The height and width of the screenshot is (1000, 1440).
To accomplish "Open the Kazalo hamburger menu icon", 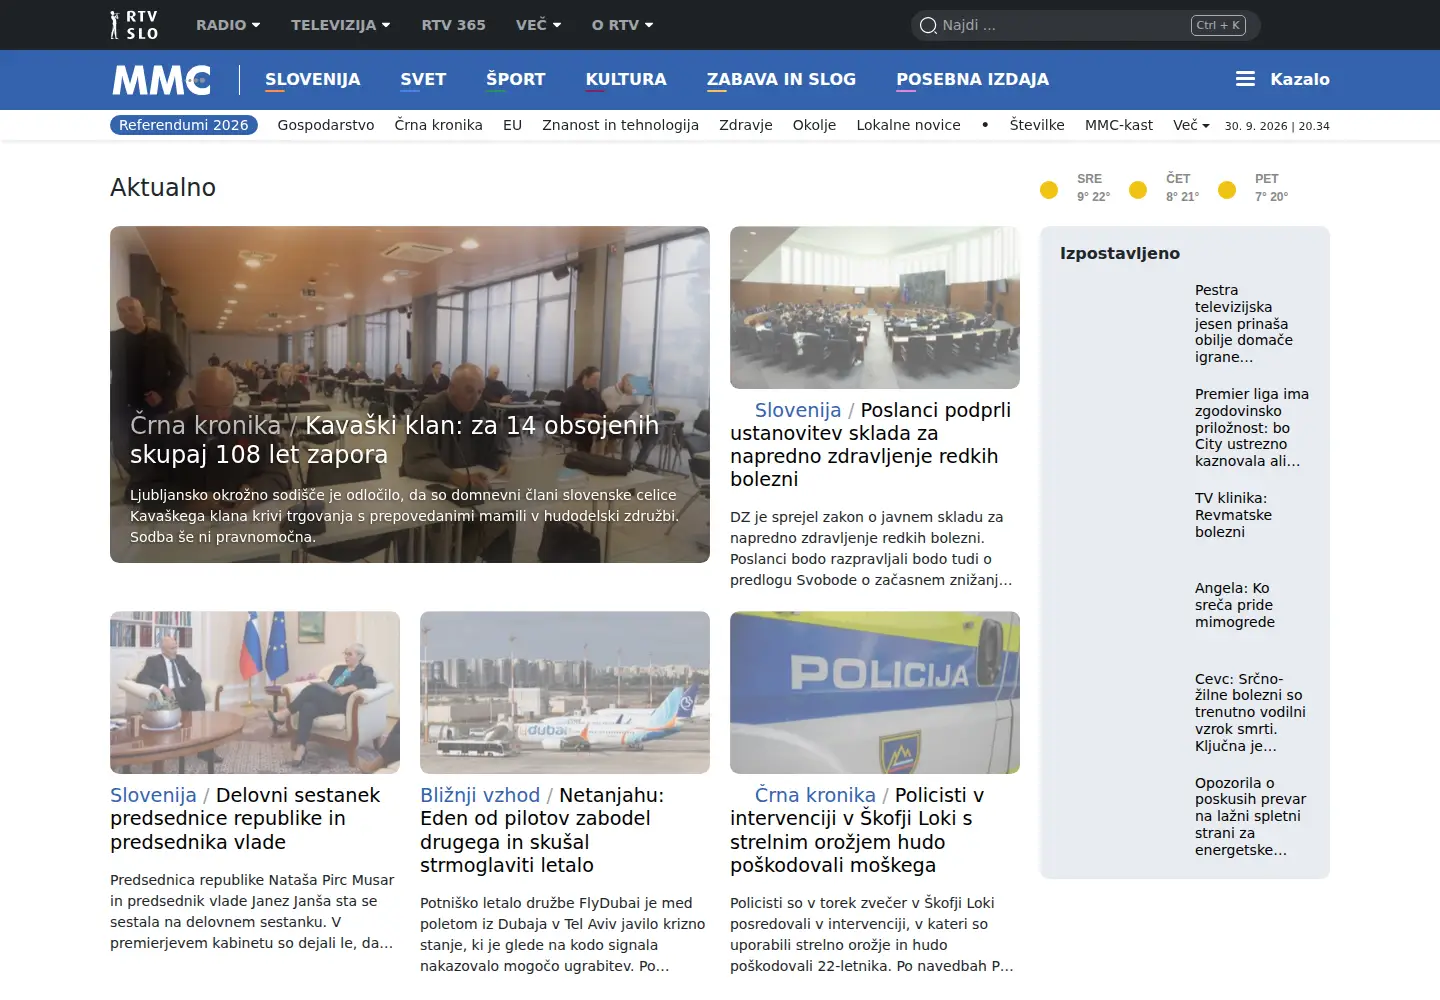I will point(1245,79).
